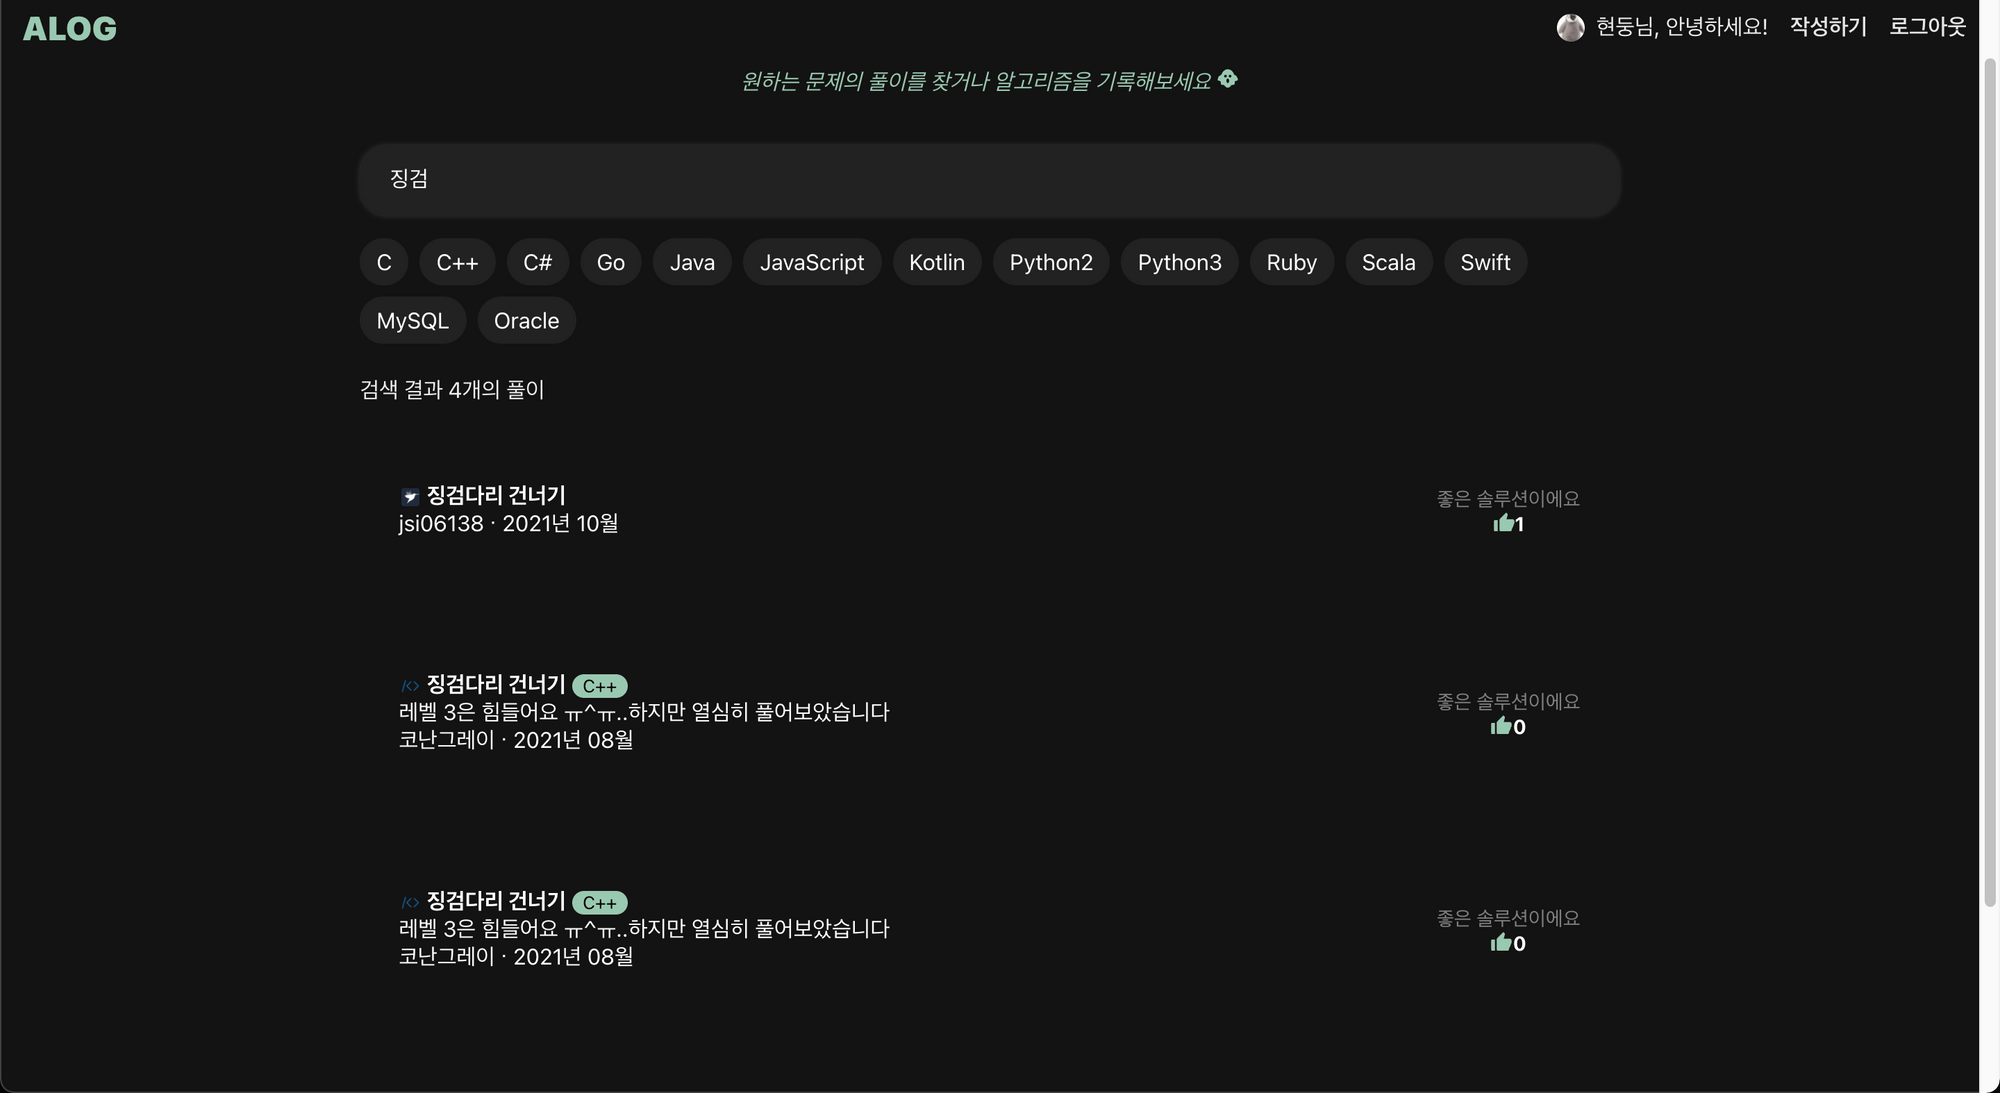The height and width of the screenshot is (1093, 2000).
Task: Click the thumbs-up icon on the bottom post
Action: (1504, 943)
